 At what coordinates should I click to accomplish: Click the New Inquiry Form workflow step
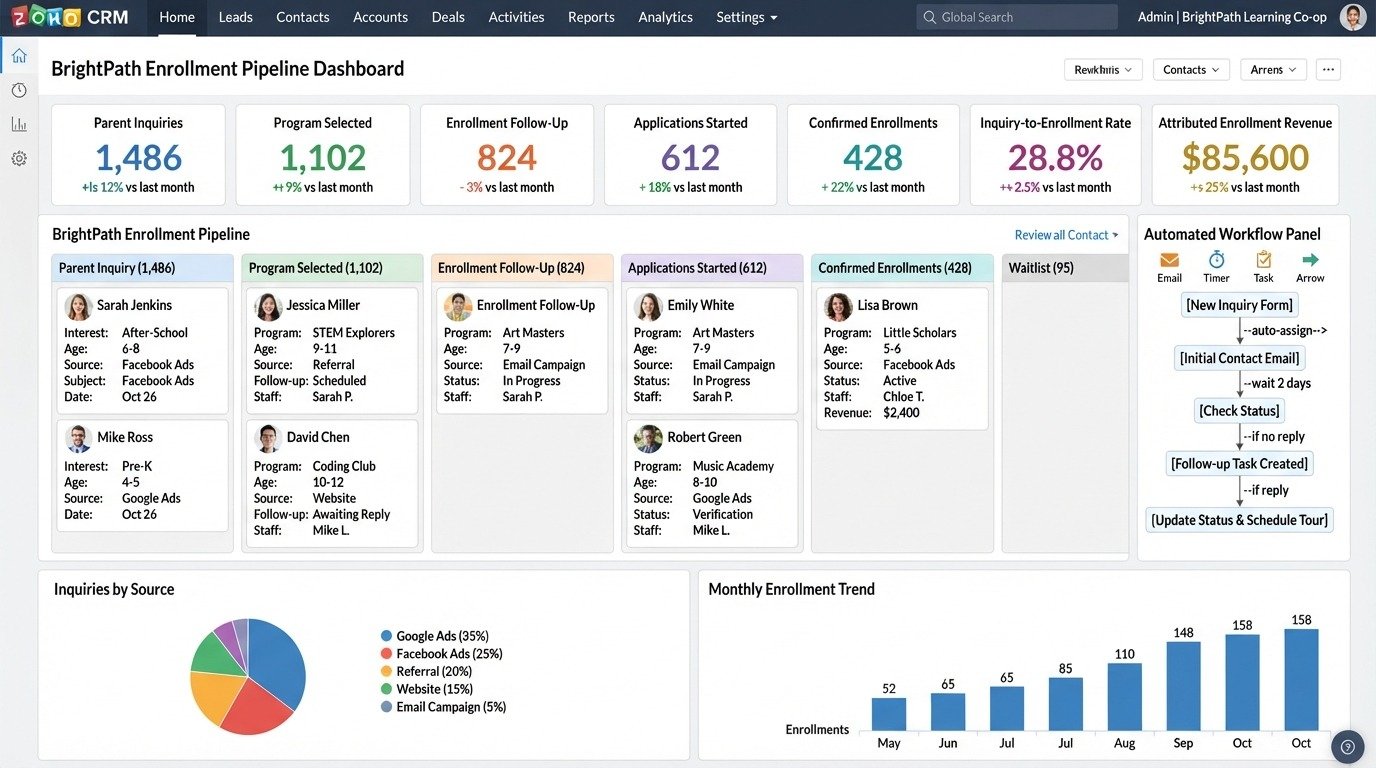(1239, 305)
